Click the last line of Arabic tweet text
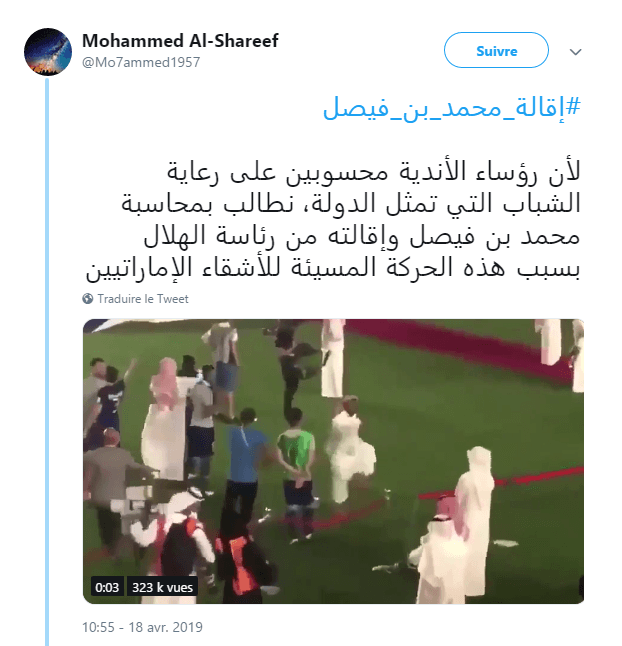The height and width of the screenshot is (646, 622). tap(333, 268)
